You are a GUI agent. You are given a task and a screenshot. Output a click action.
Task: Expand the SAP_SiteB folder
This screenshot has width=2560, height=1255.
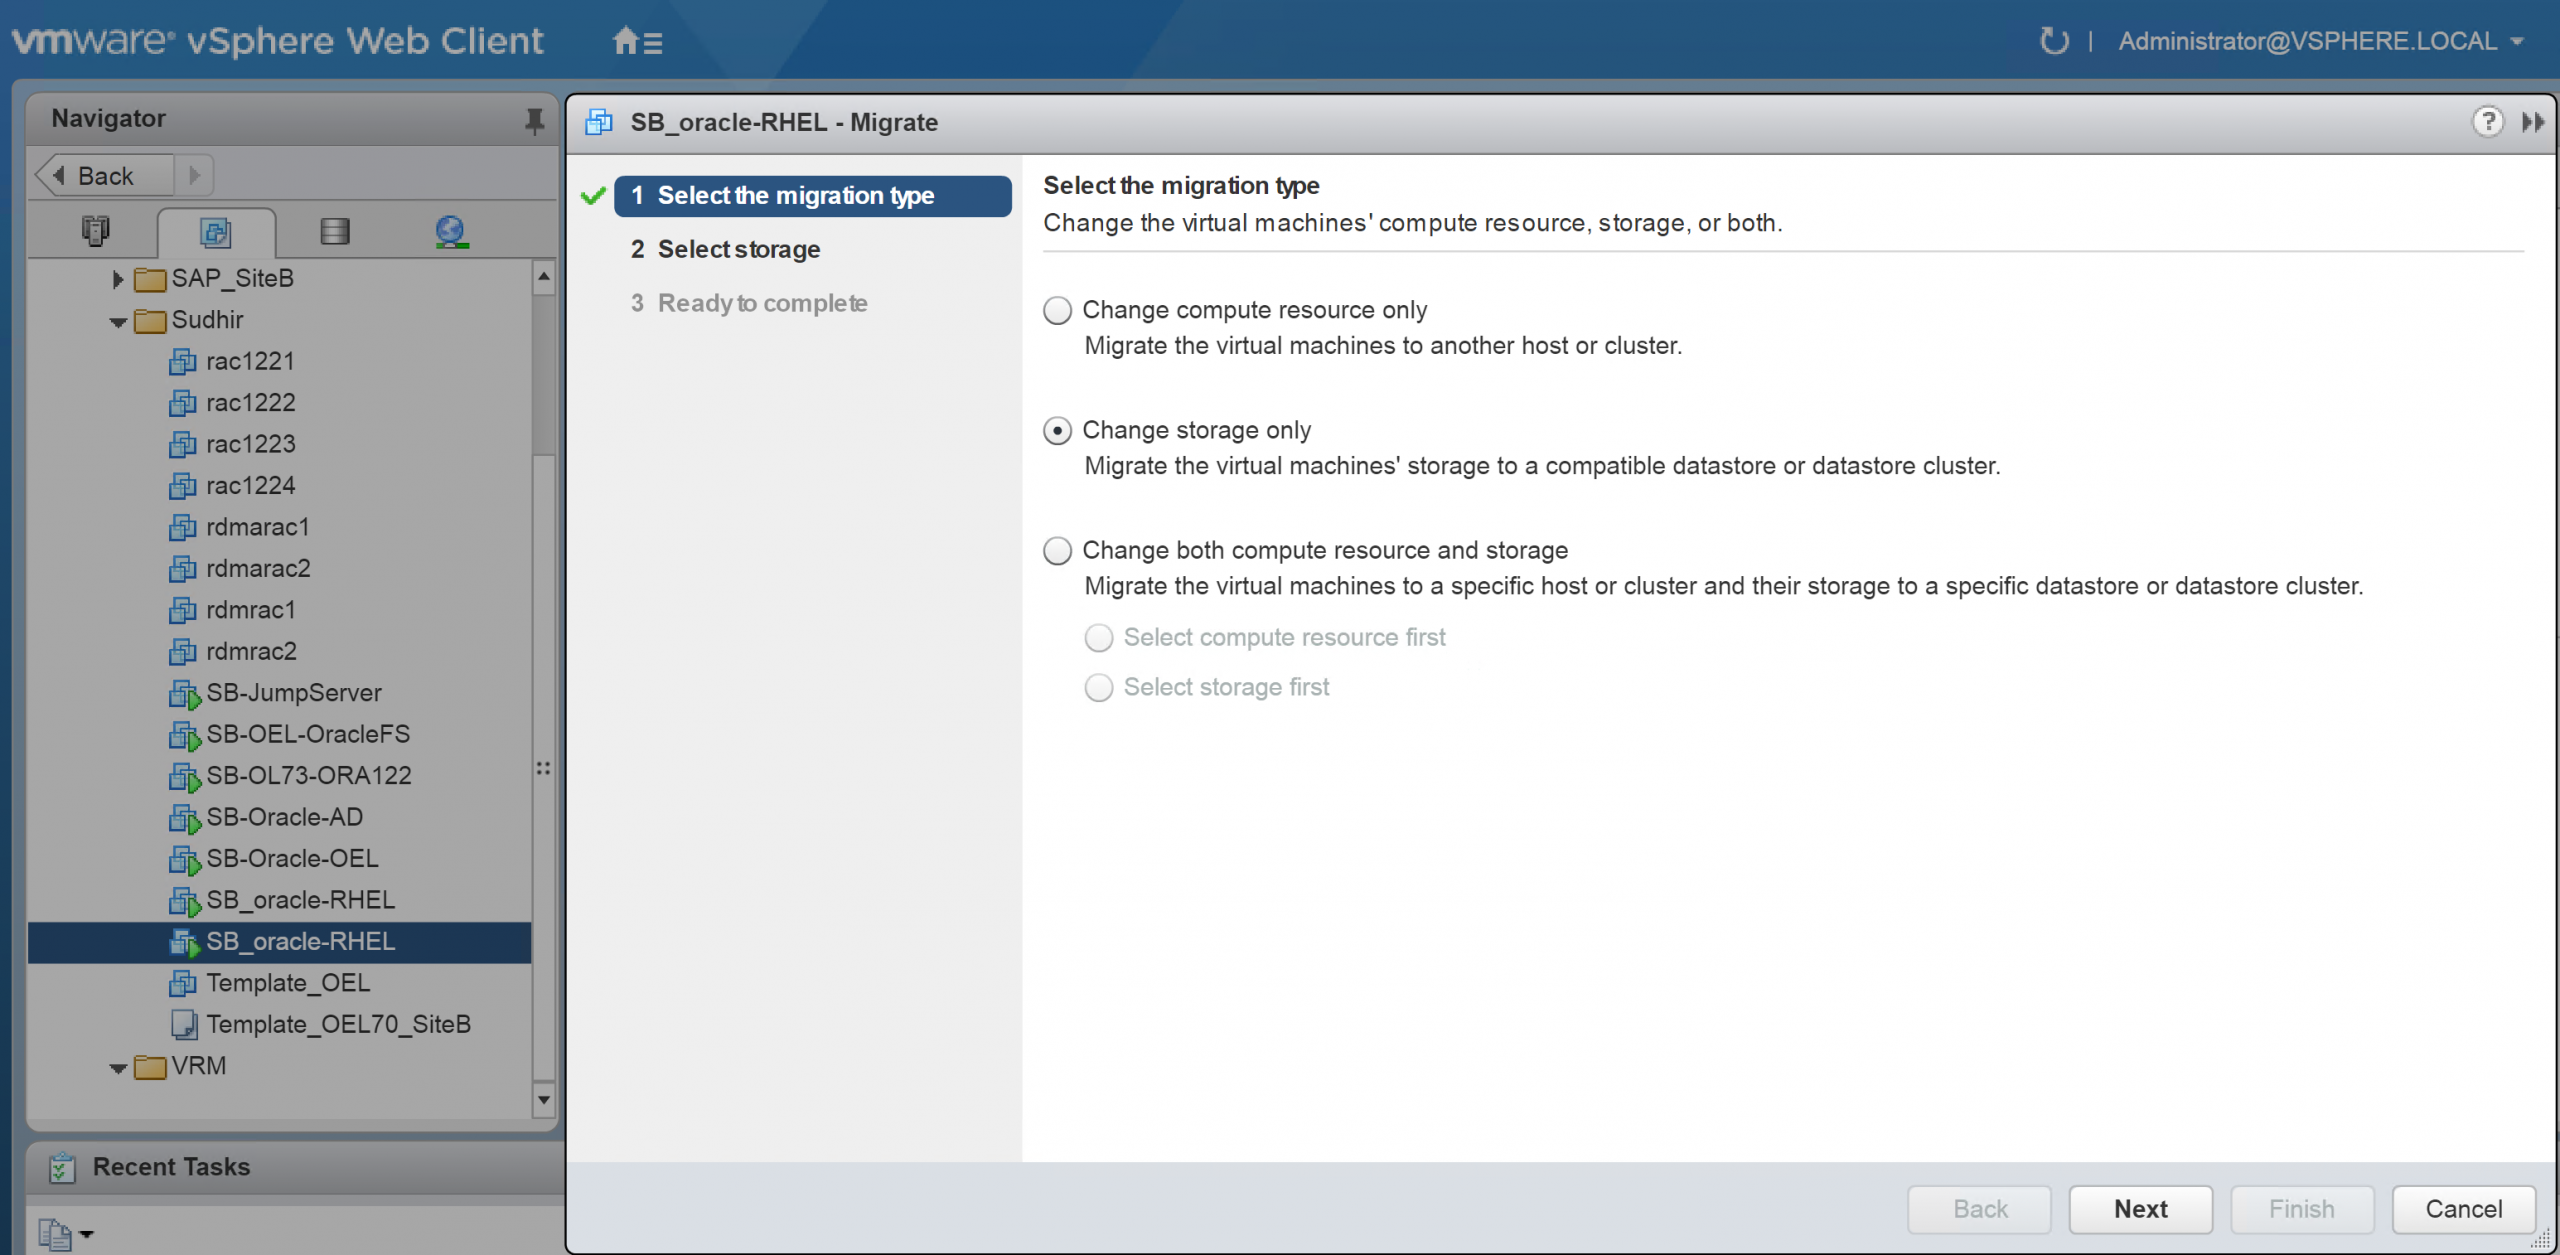[x=117, y=279]
